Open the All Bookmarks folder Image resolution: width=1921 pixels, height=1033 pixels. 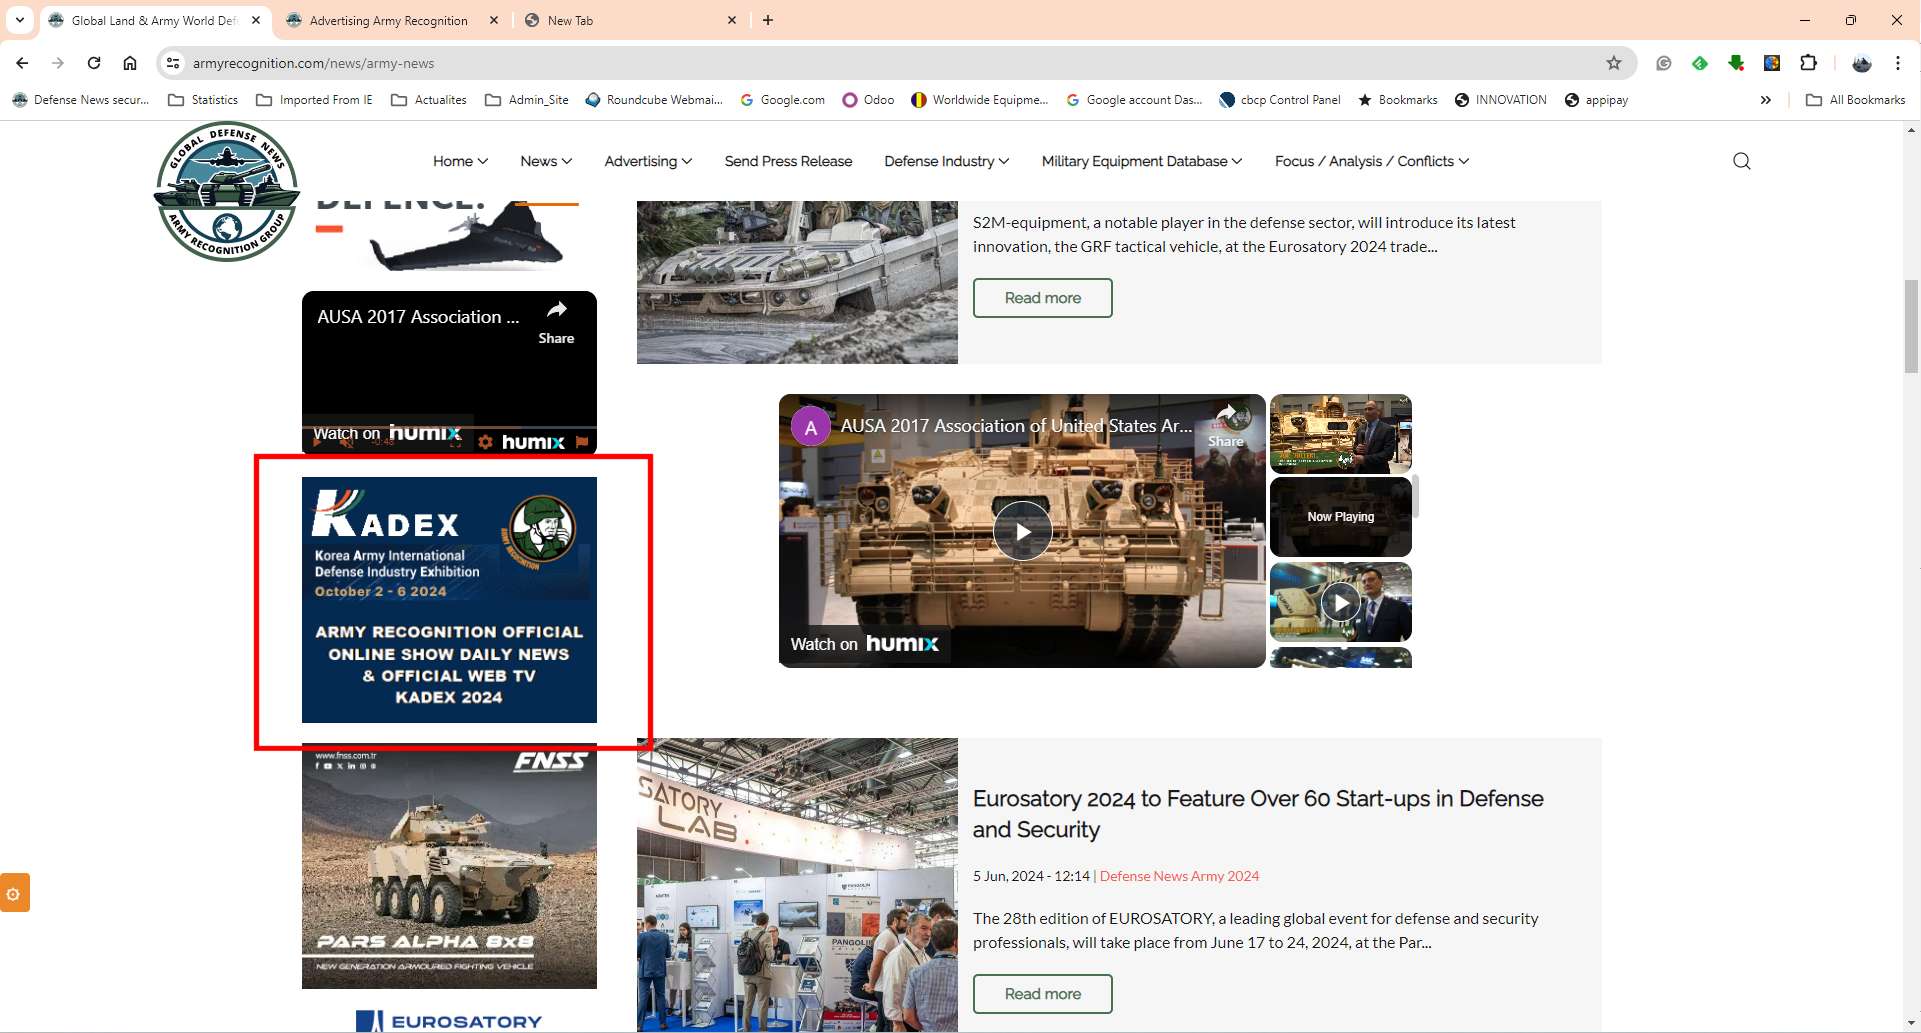point(1856,100)
